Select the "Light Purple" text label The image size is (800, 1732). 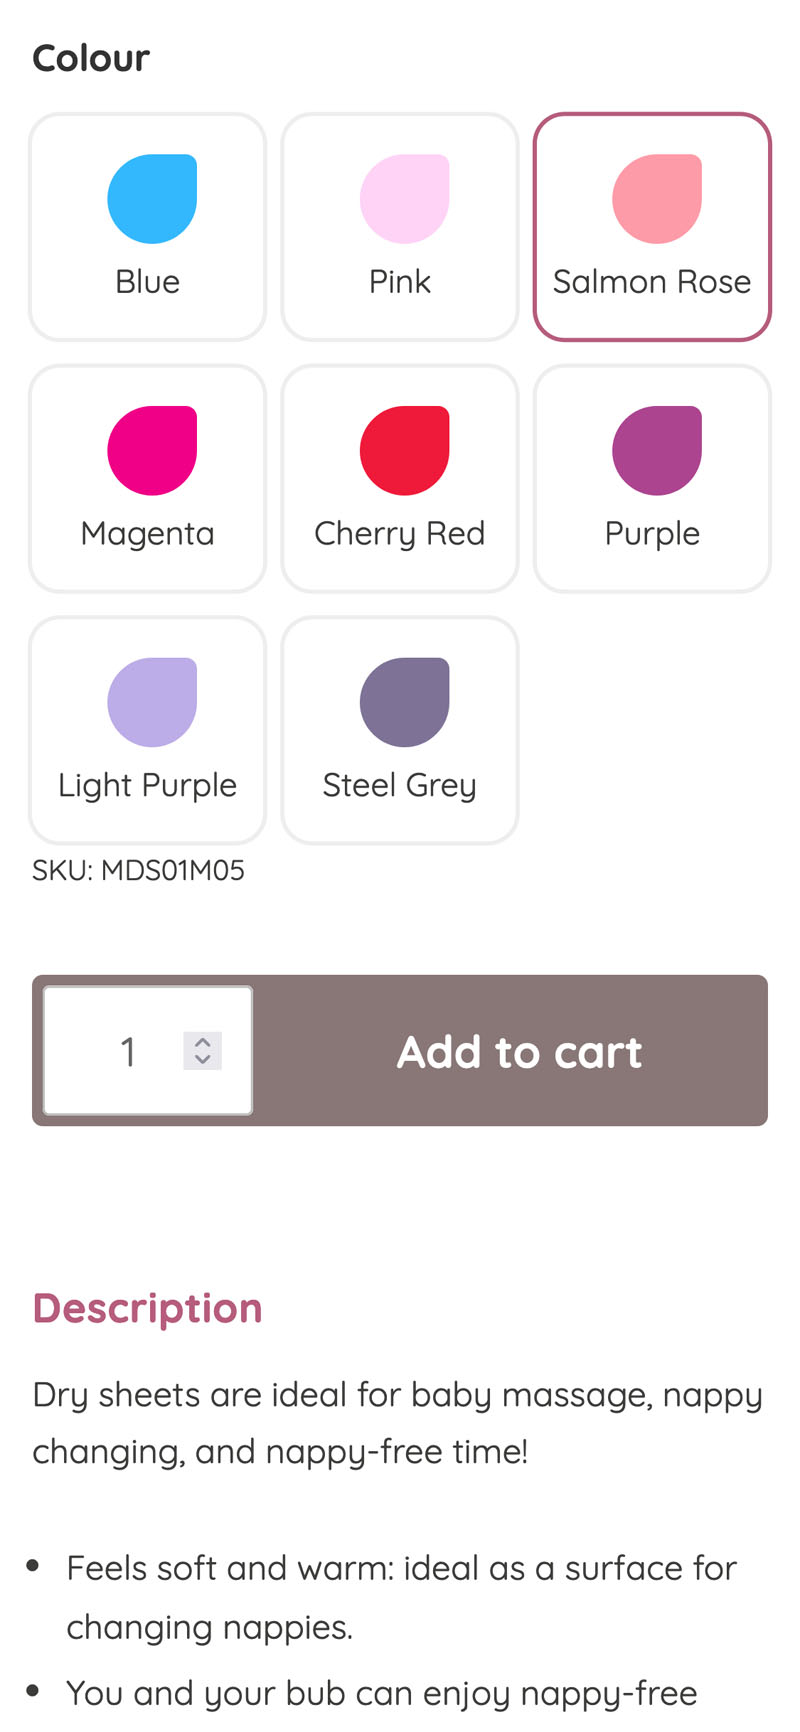pyautogui.click(x=148, y=786)
